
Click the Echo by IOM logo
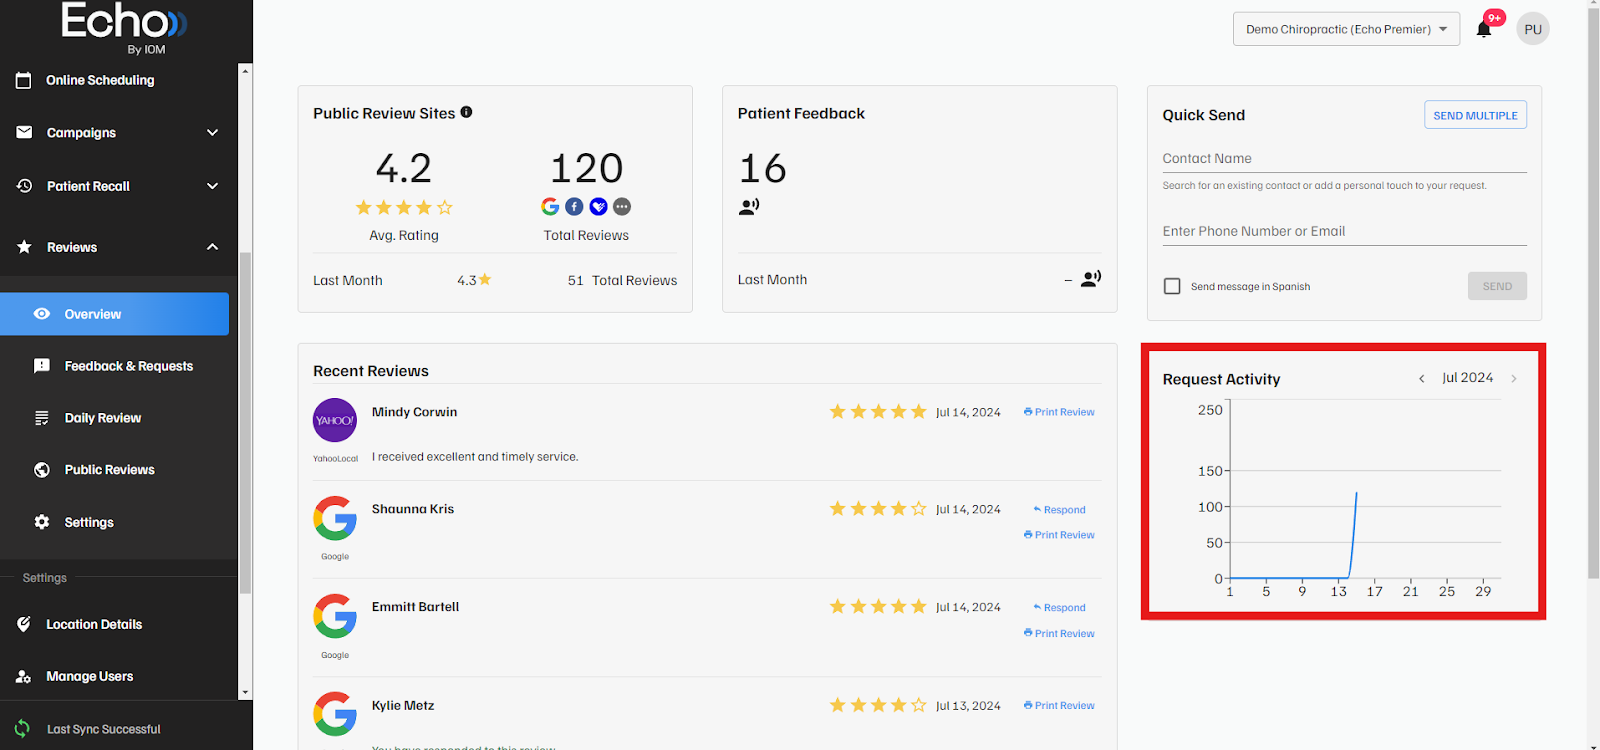point(122,27)
